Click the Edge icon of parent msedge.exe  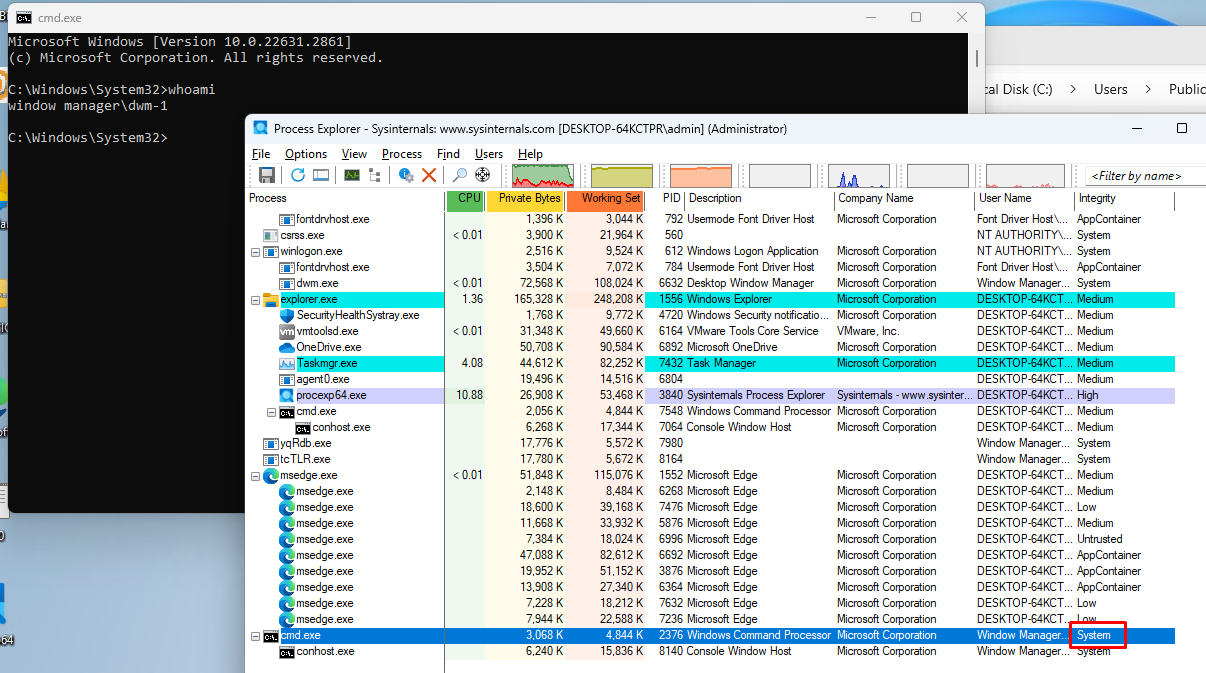coord(270,475)
